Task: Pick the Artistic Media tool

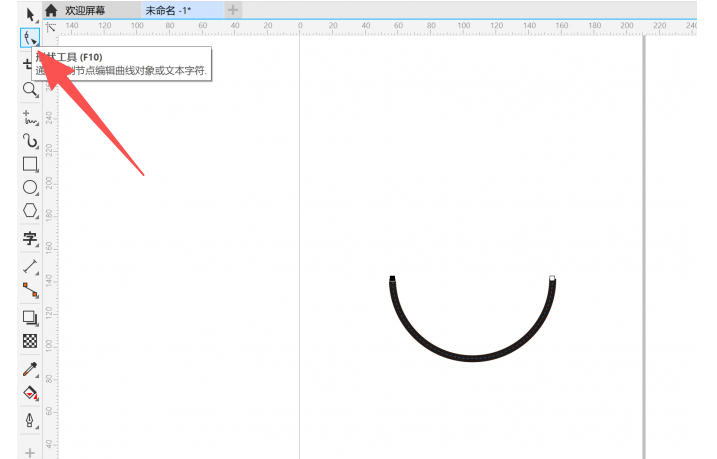Action: coord(30,141)
